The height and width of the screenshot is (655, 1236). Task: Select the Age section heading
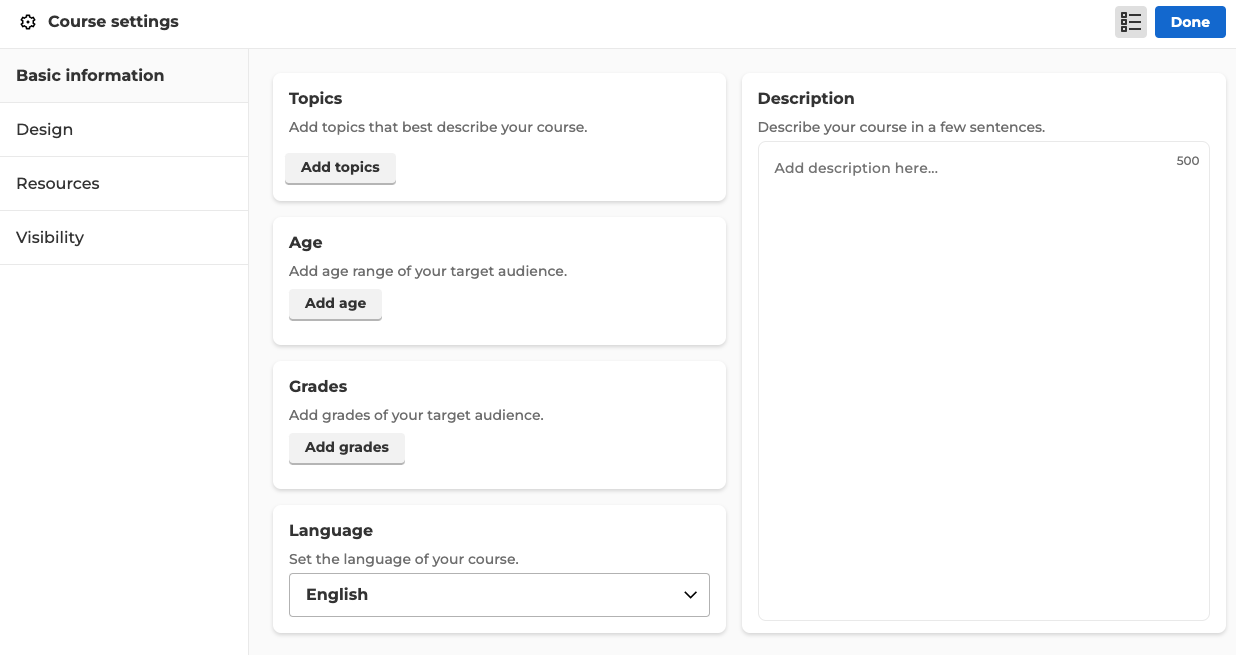click(306, 242)
